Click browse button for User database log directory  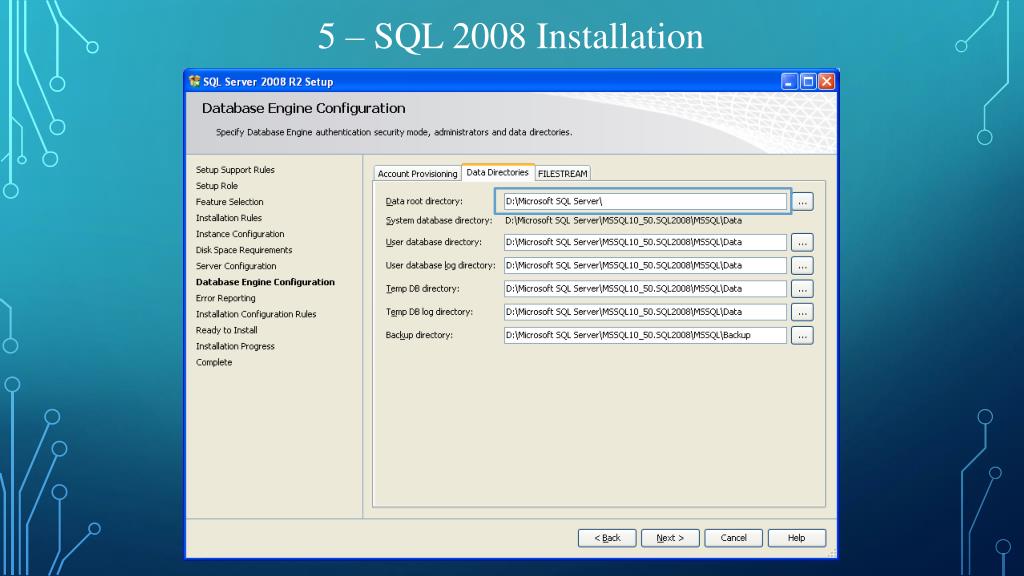802,265
